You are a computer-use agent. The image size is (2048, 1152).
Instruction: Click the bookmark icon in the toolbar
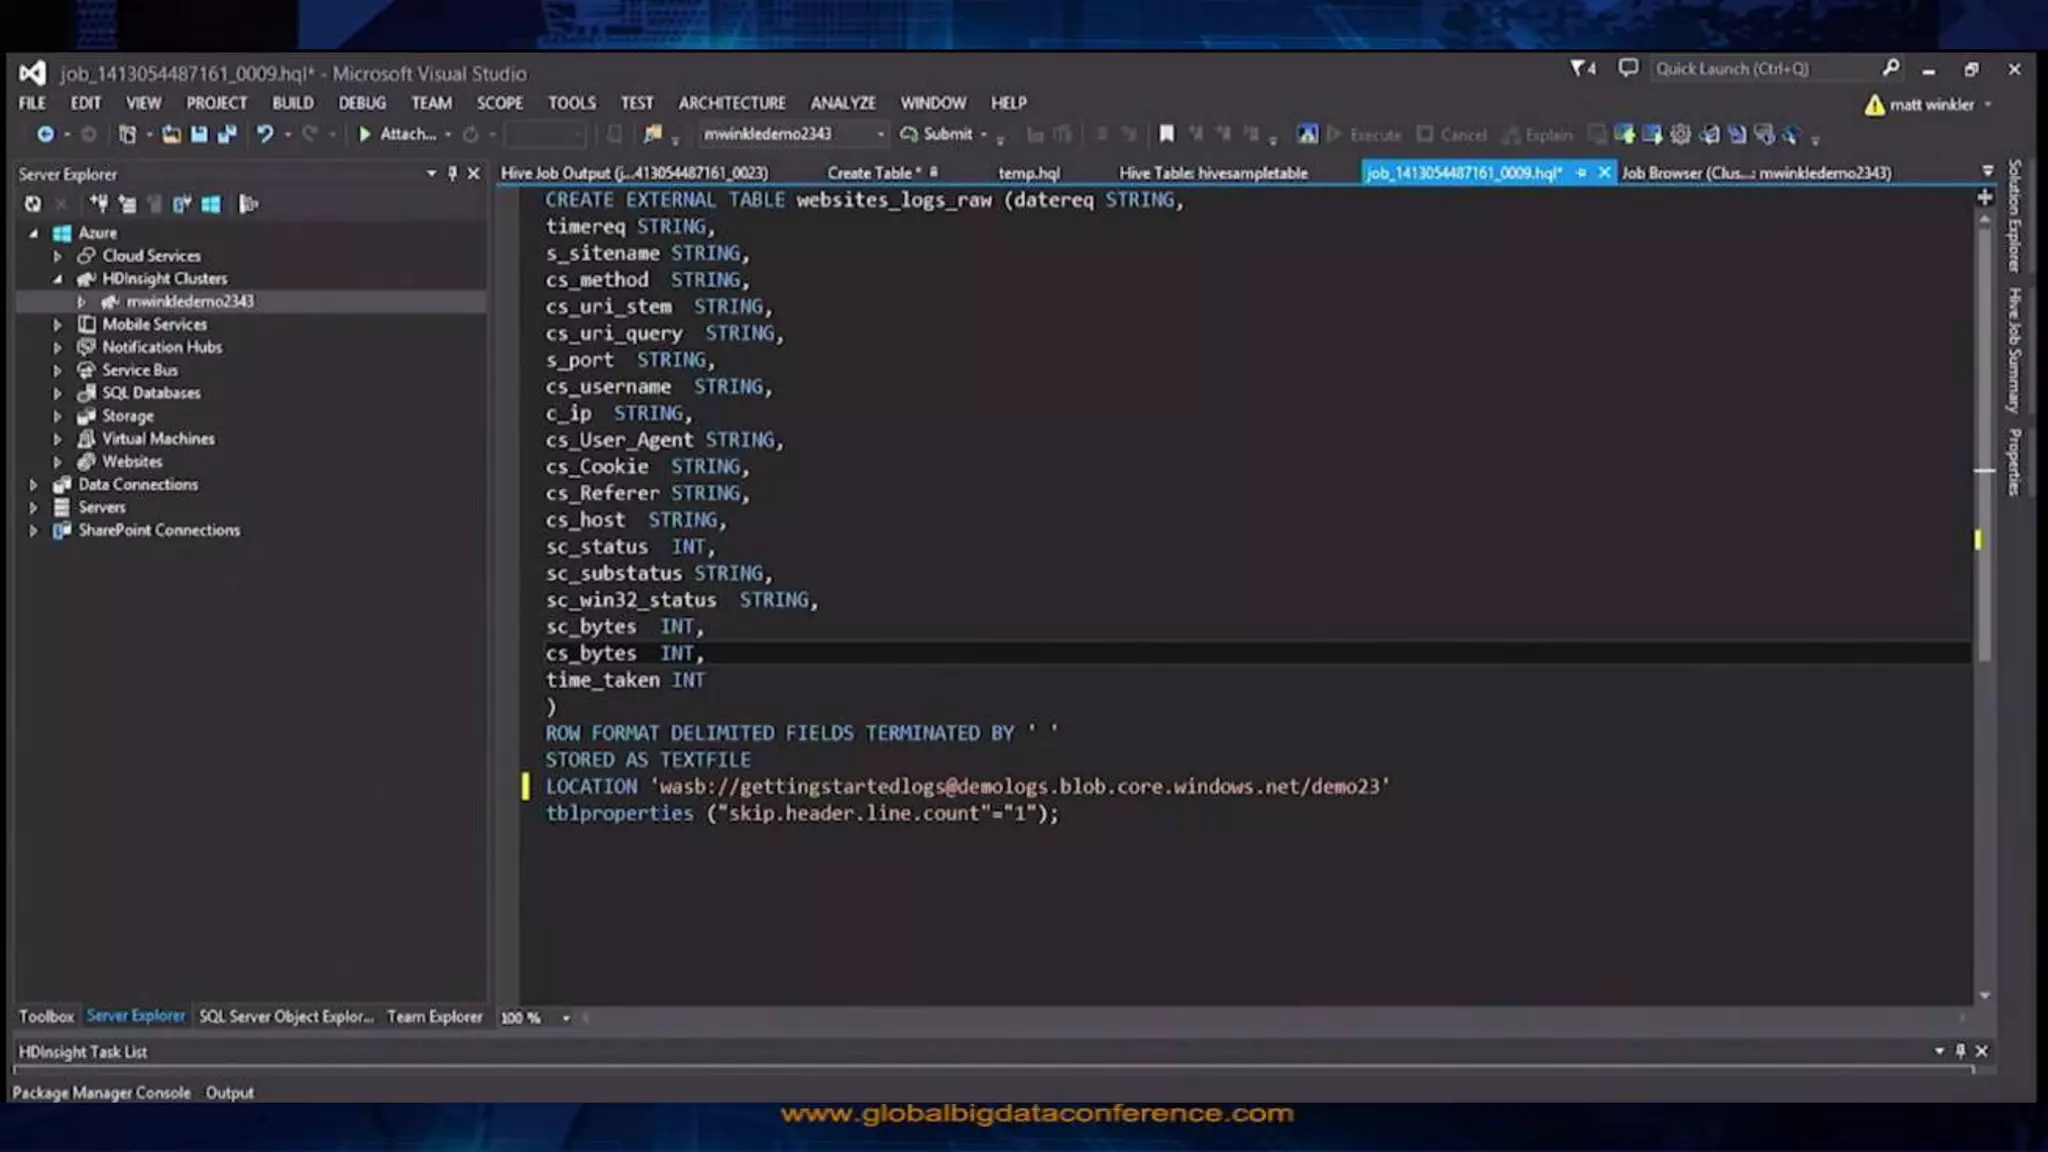[1166, 134]
